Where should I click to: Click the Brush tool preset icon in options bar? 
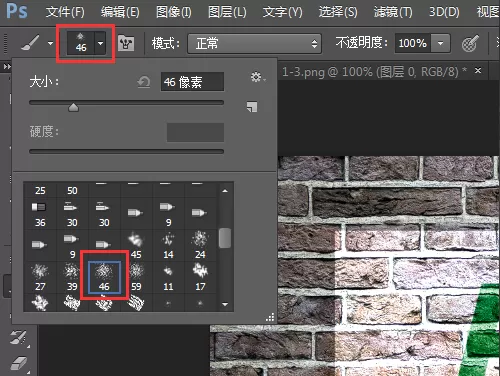coord(30,43)
